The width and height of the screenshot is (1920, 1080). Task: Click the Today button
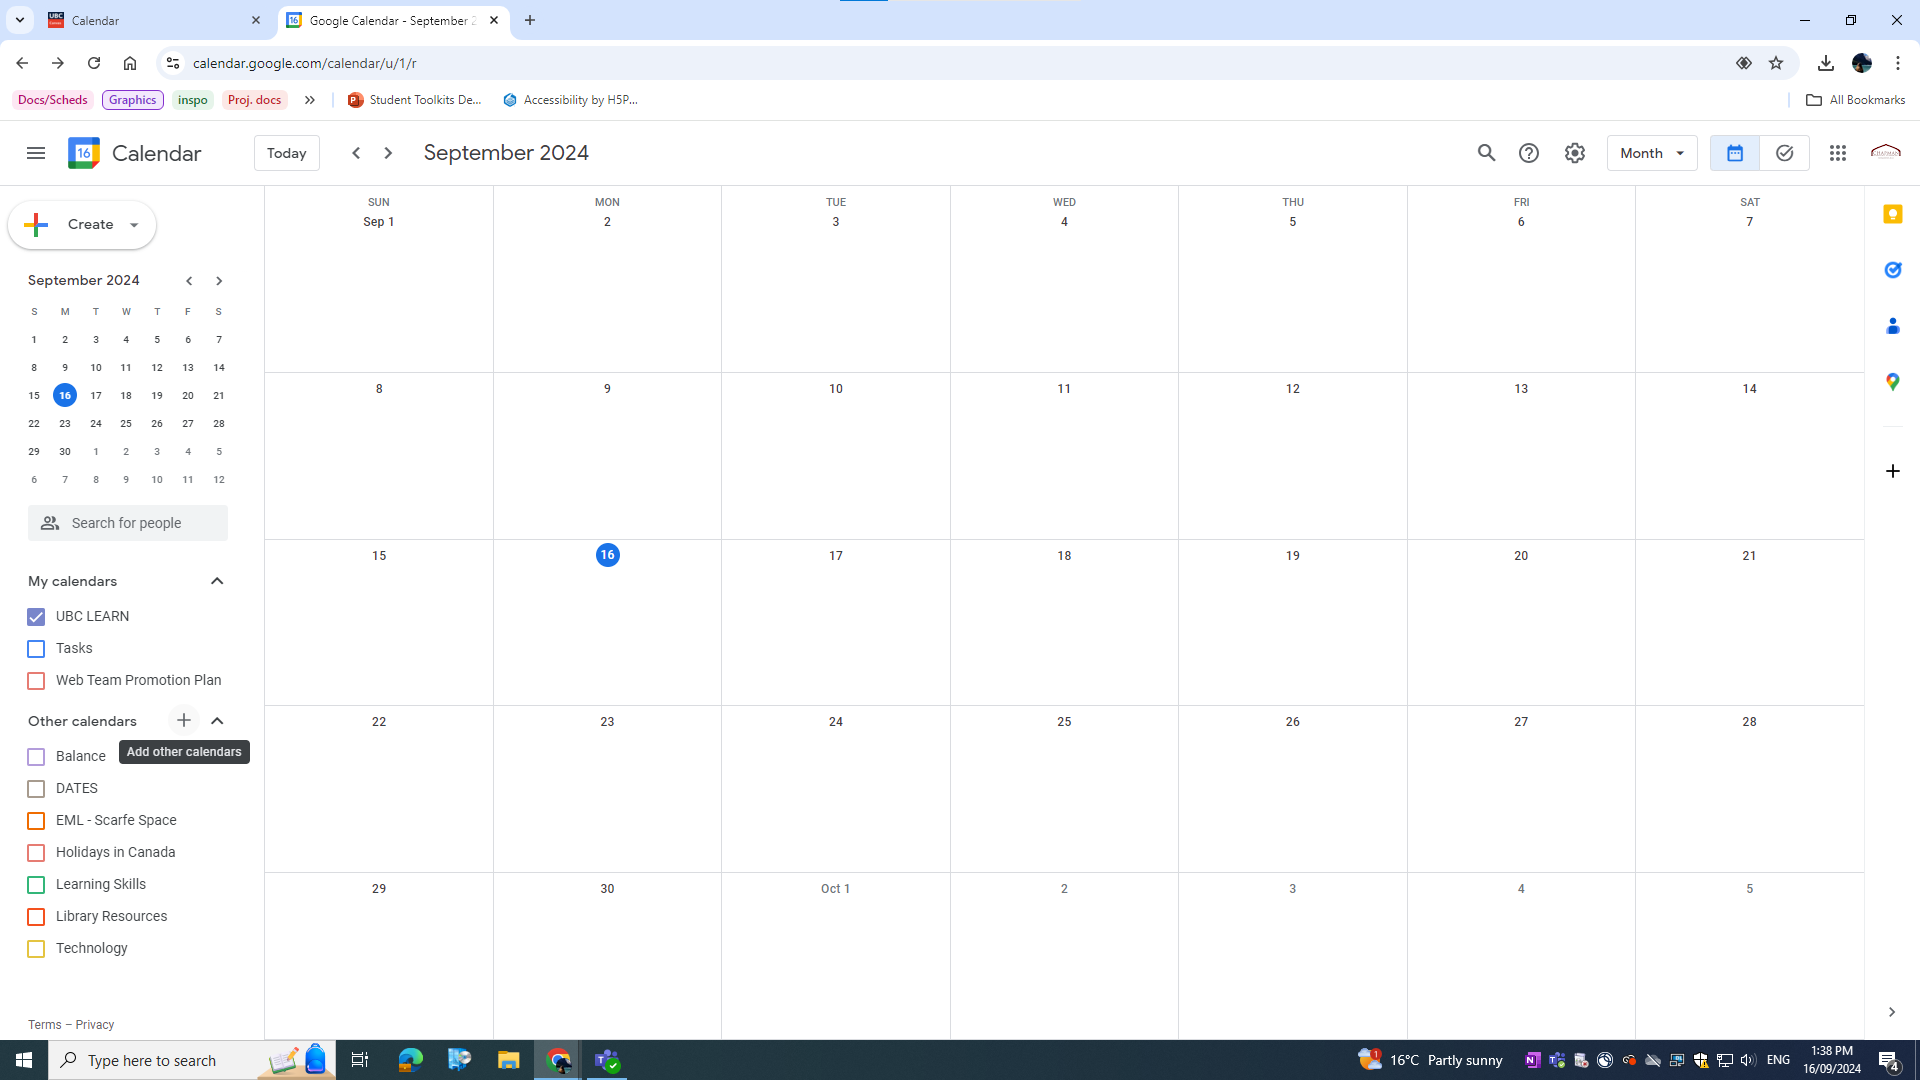pos(286,153)
